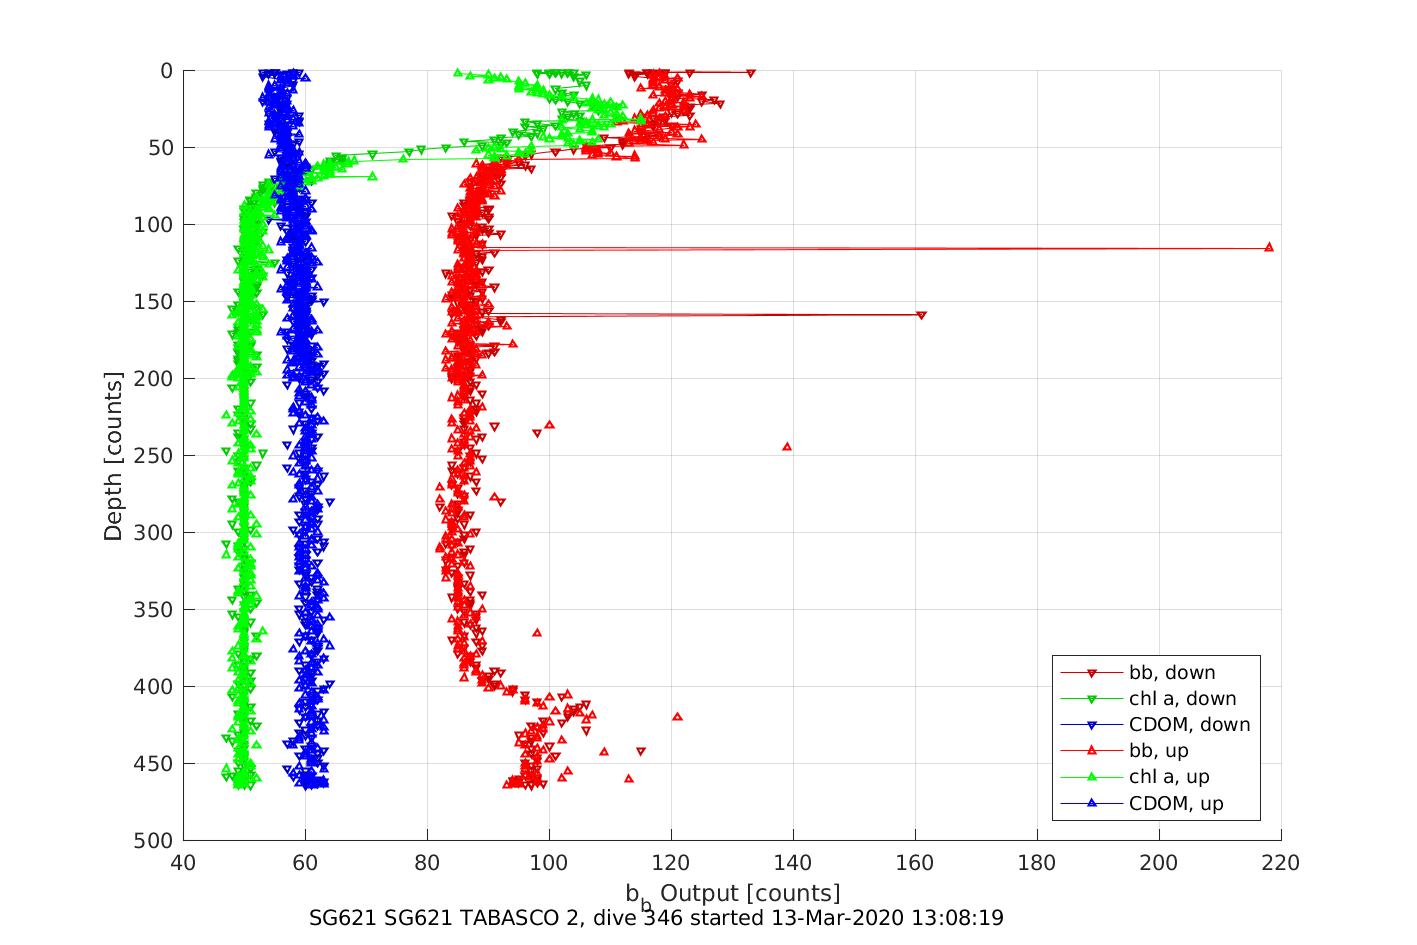Click the 'Depth [counts]' y-axis label
Image resolution: width=1417 pixels, height=945 pixels.
(113, 456)
